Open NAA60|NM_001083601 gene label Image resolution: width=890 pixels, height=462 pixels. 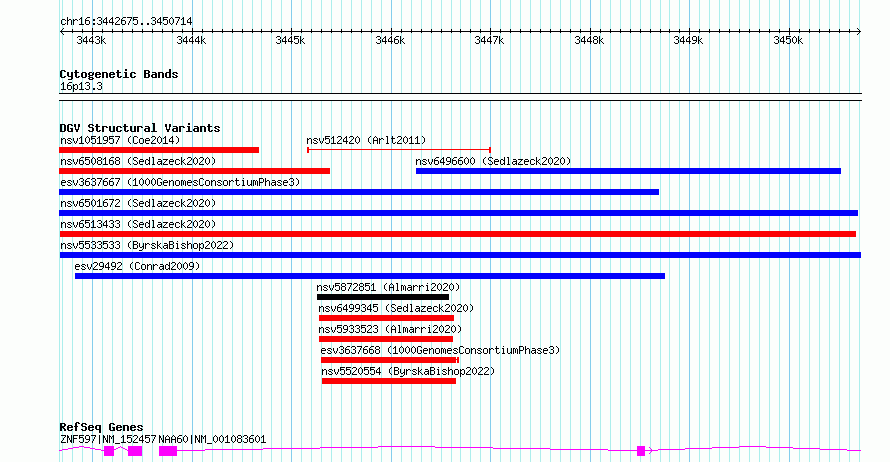[212, 439]
